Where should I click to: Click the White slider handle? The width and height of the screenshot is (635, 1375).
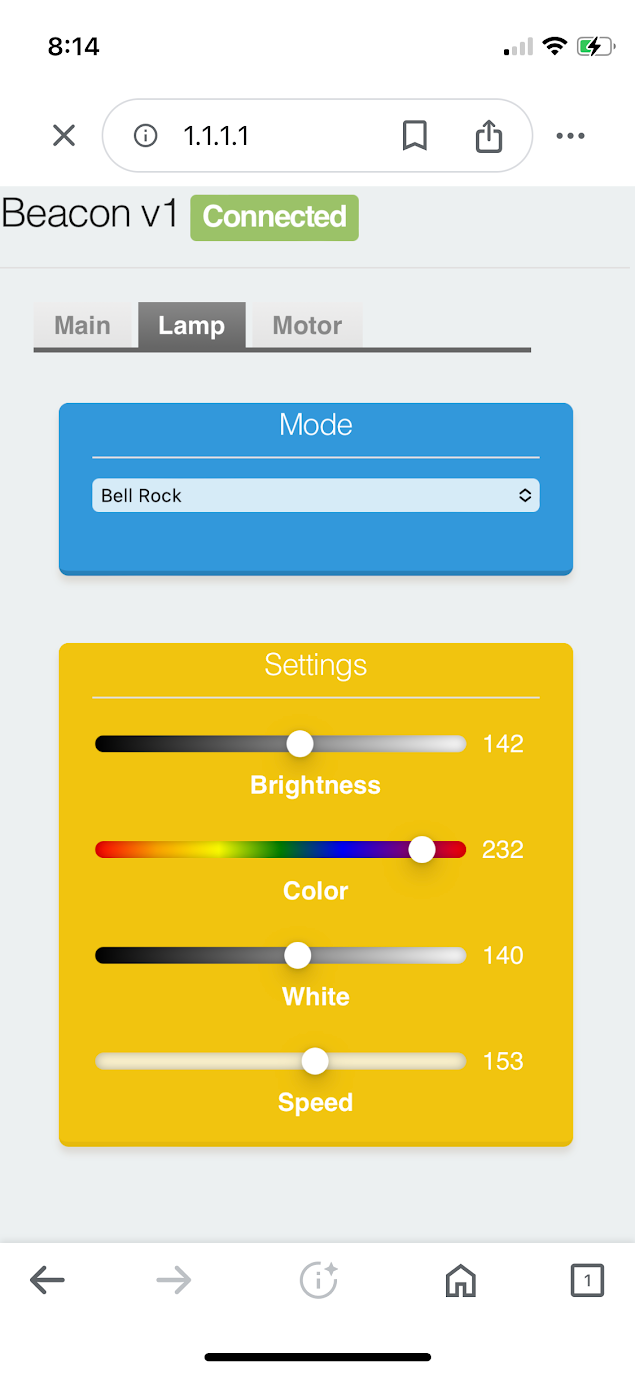click(x=298, y=955)
